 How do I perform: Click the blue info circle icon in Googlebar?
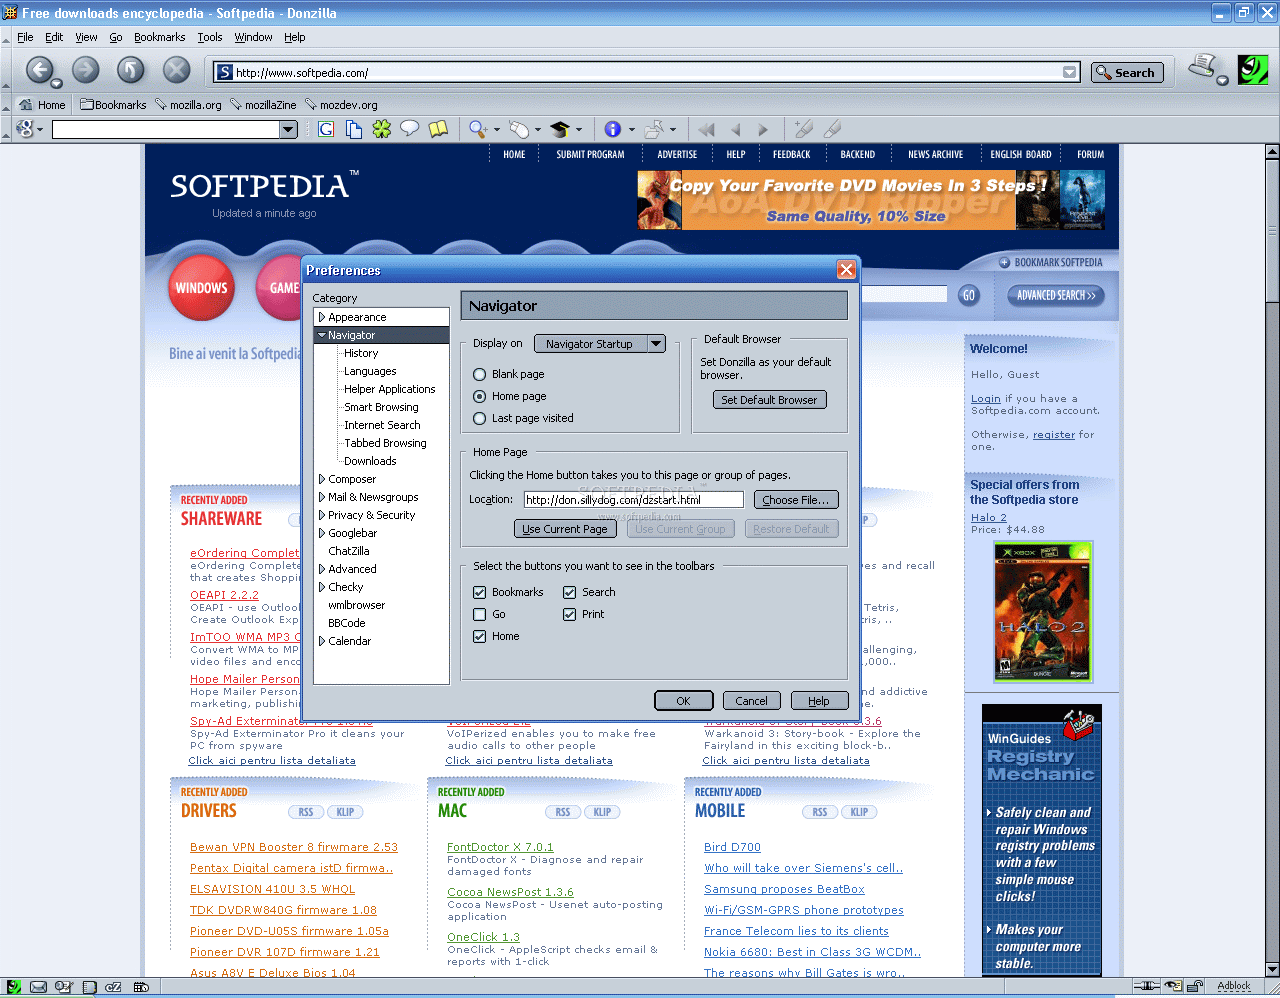click(x=613, y=129)
